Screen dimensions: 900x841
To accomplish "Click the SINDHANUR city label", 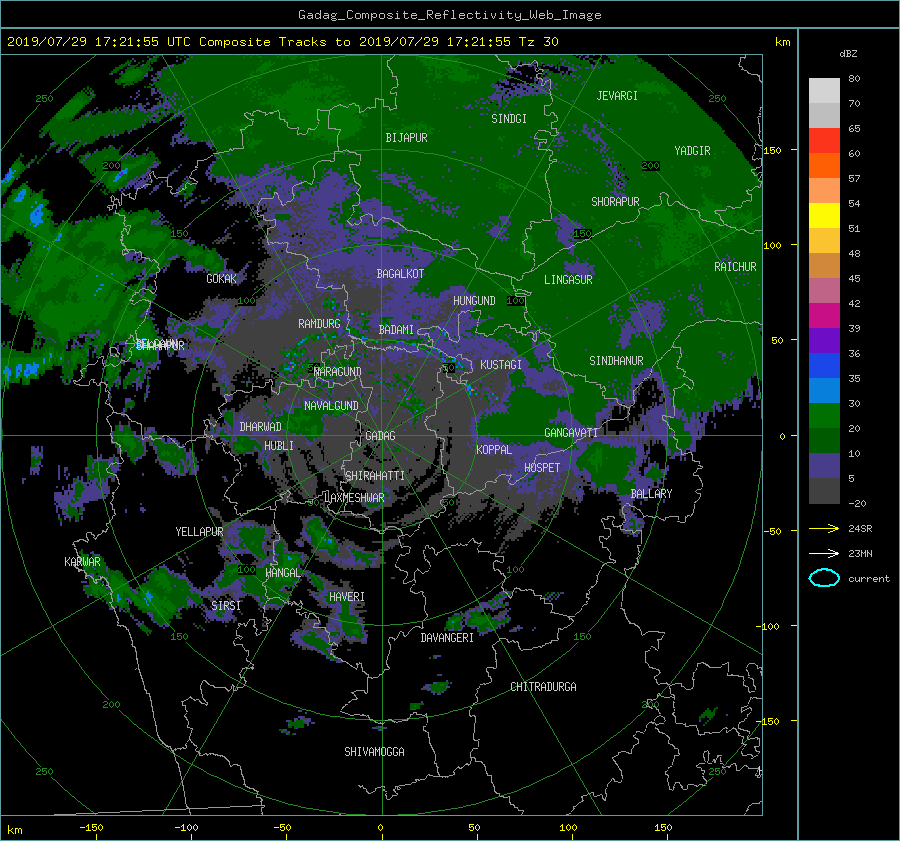I will click(616, 361).
